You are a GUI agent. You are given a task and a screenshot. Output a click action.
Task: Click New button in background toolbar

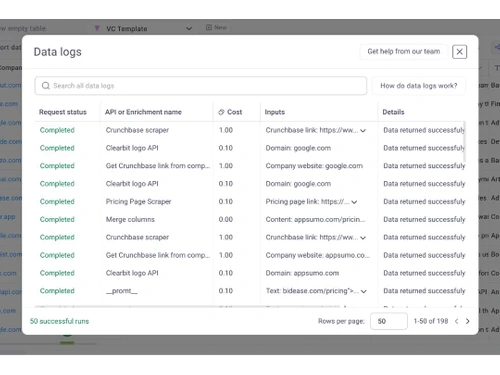[216, 27]
